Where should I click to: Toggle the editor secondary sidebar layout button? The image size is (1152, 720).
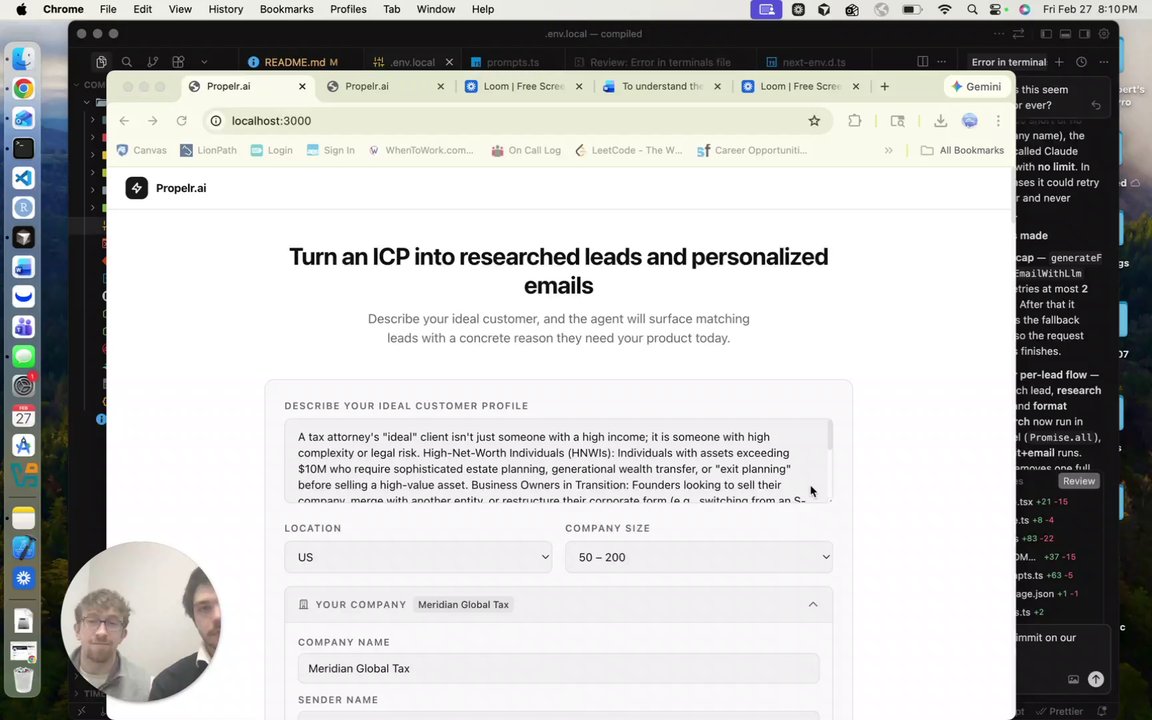pyautogui.click(x=1084, y=34)
